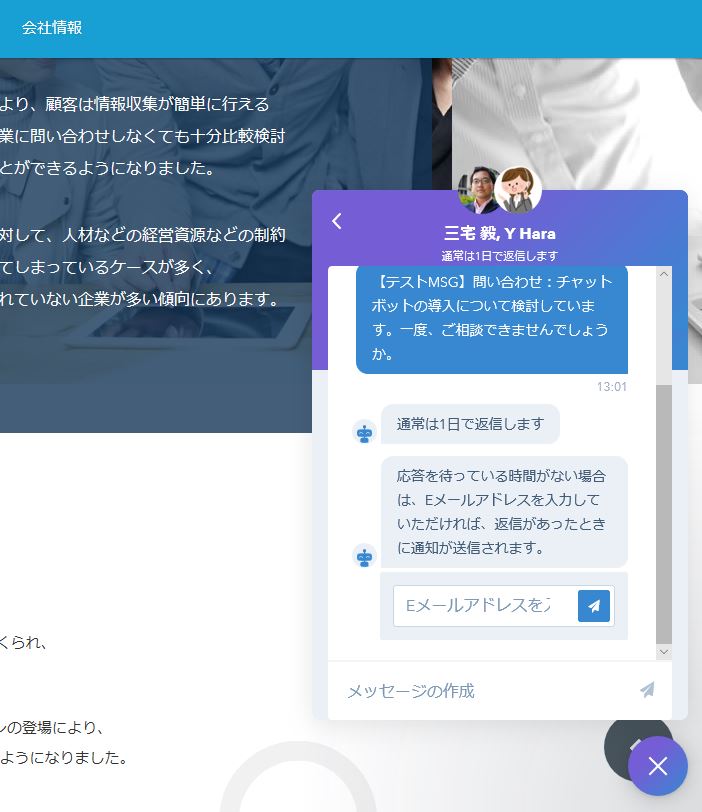702x812 pixels.
Task: Click the bot icon beside the email prompt message
Action: pos(365,556)
